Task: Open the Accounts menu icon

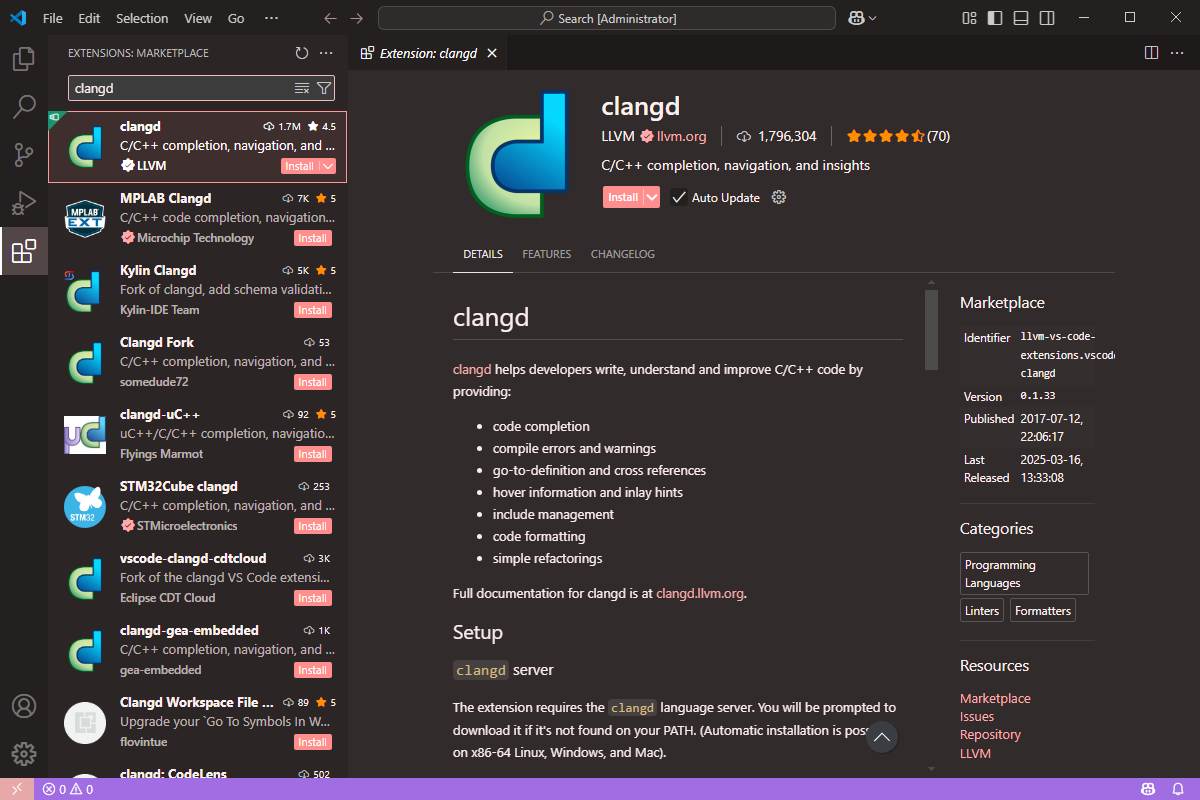Action: point(23,706)
